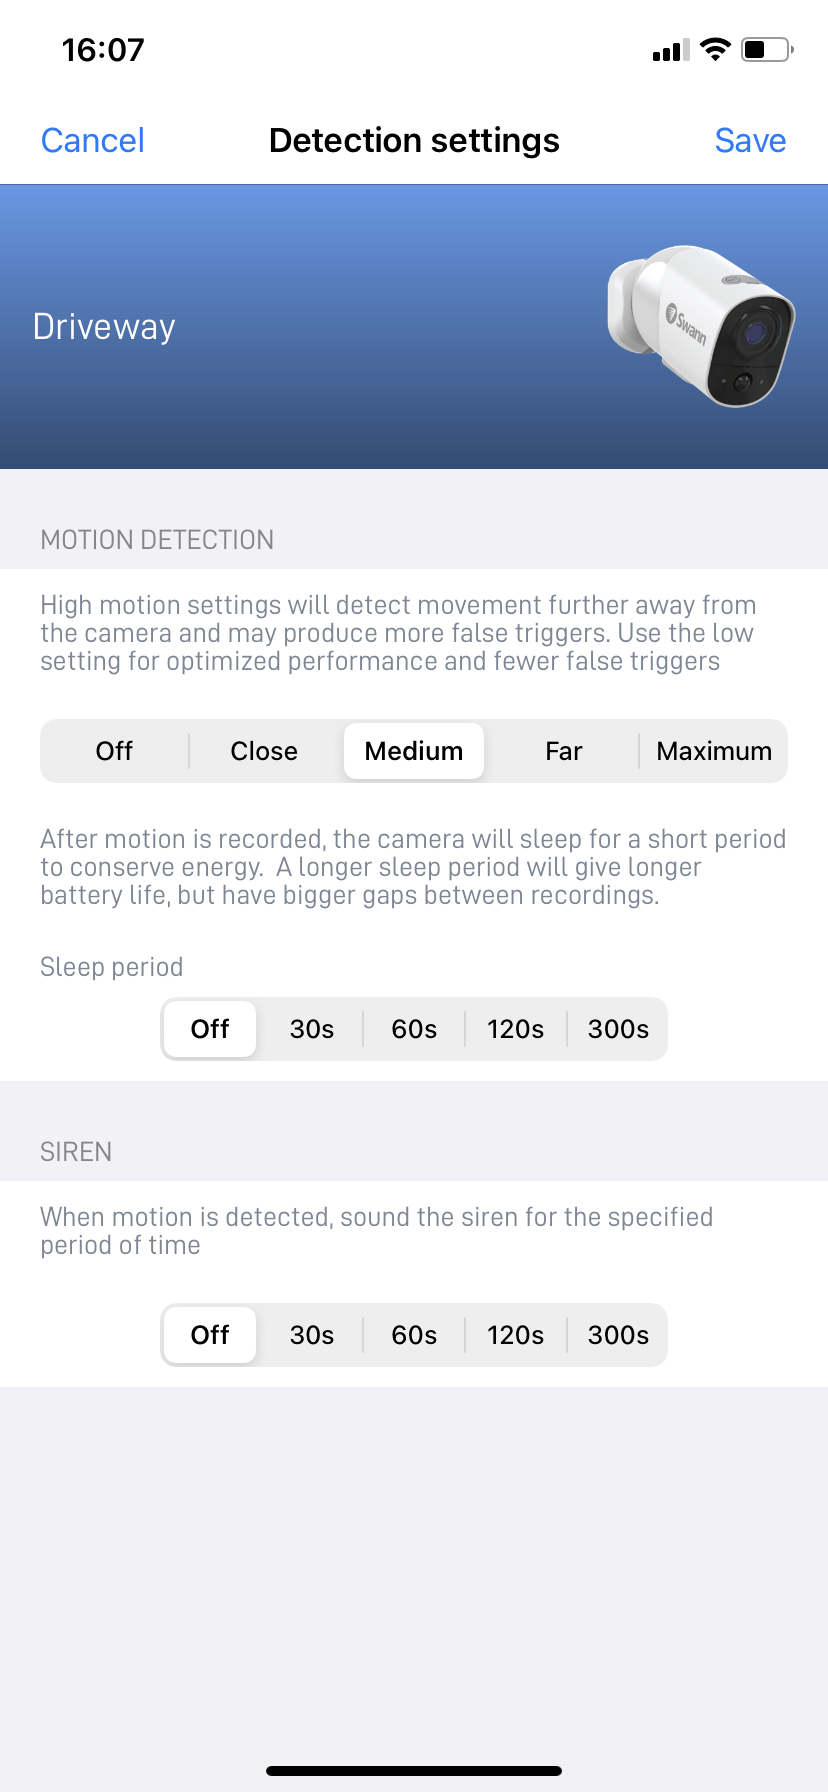Tap the Wi-Fi status icon
Image resolution: width=828 pixels, height=1792 pixels.
click(715, 49)
